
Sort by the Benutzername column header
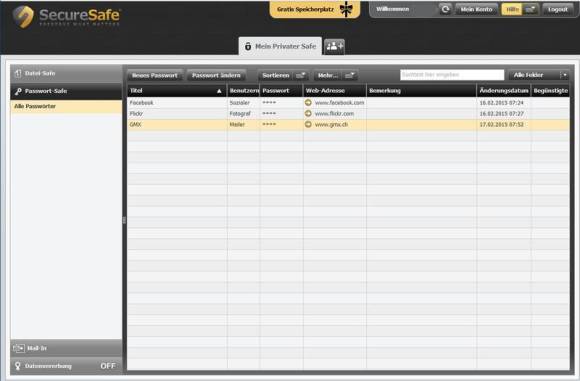[243, 91]
